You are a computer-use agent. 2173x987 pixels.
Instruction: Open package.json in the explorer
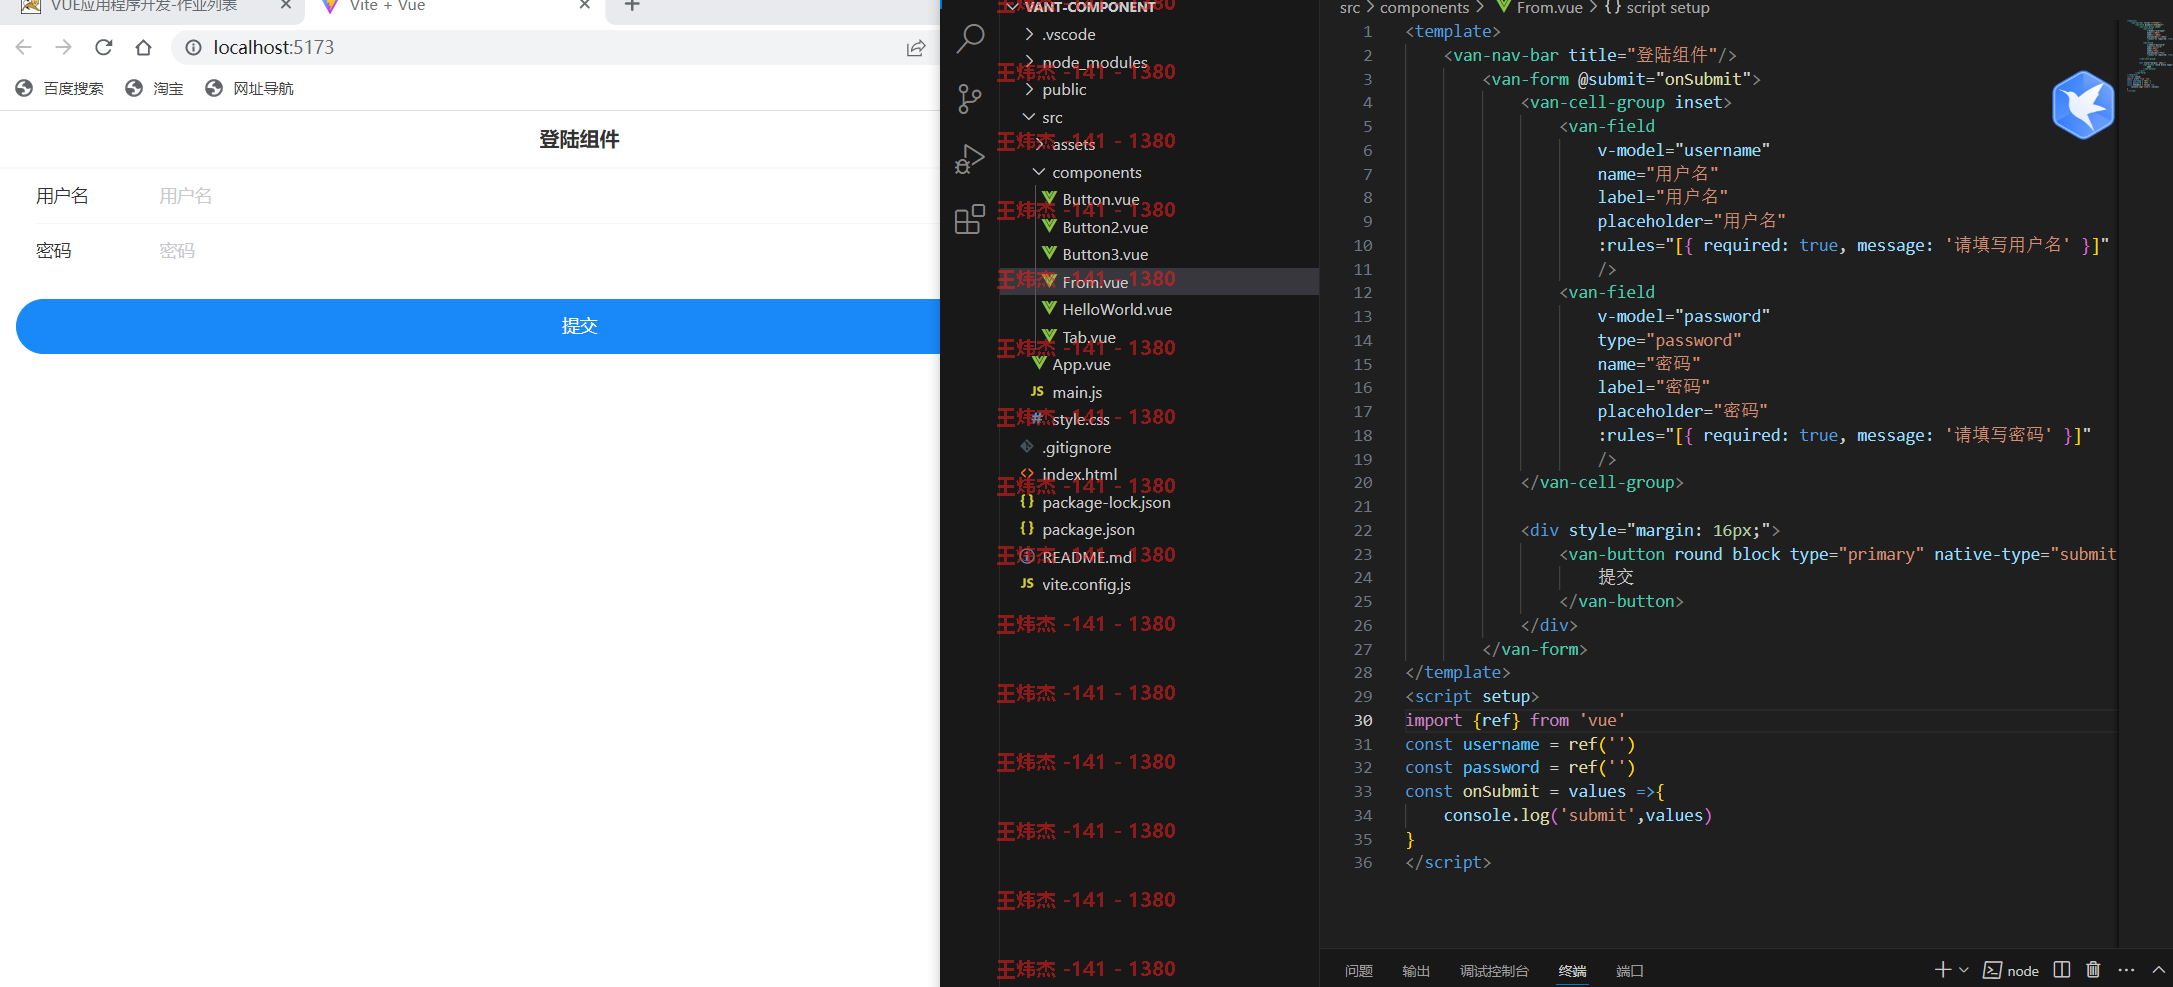pos(1088,530)
